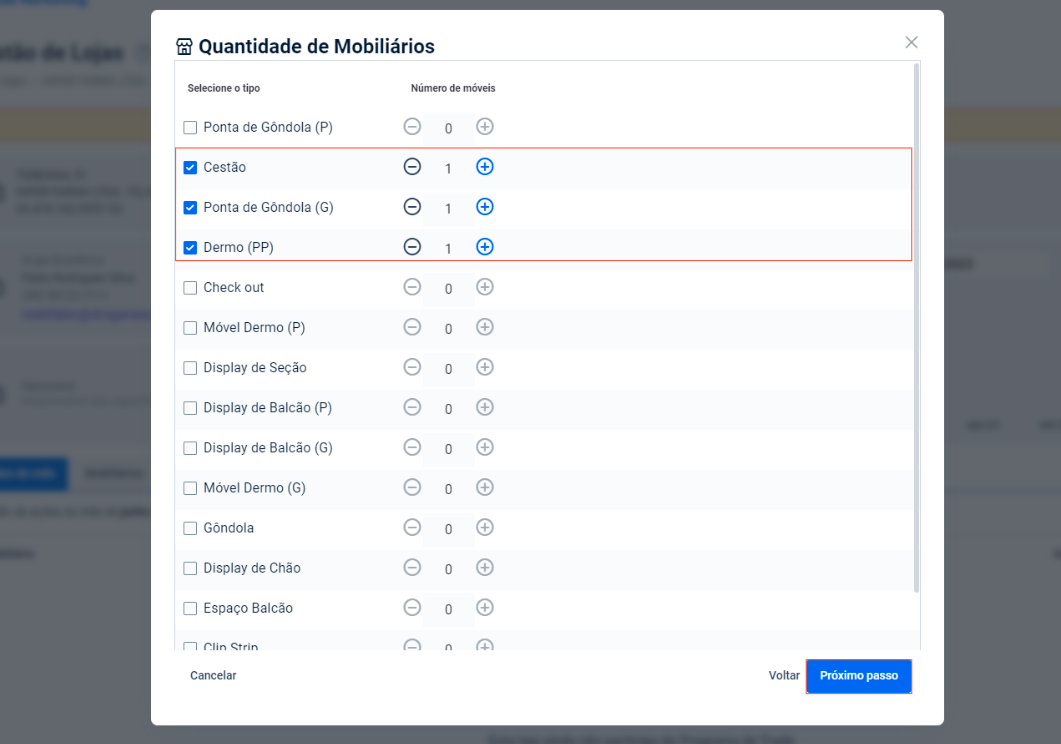
Task: Increment Display de Seção count
Action: (x=485, y=367)
